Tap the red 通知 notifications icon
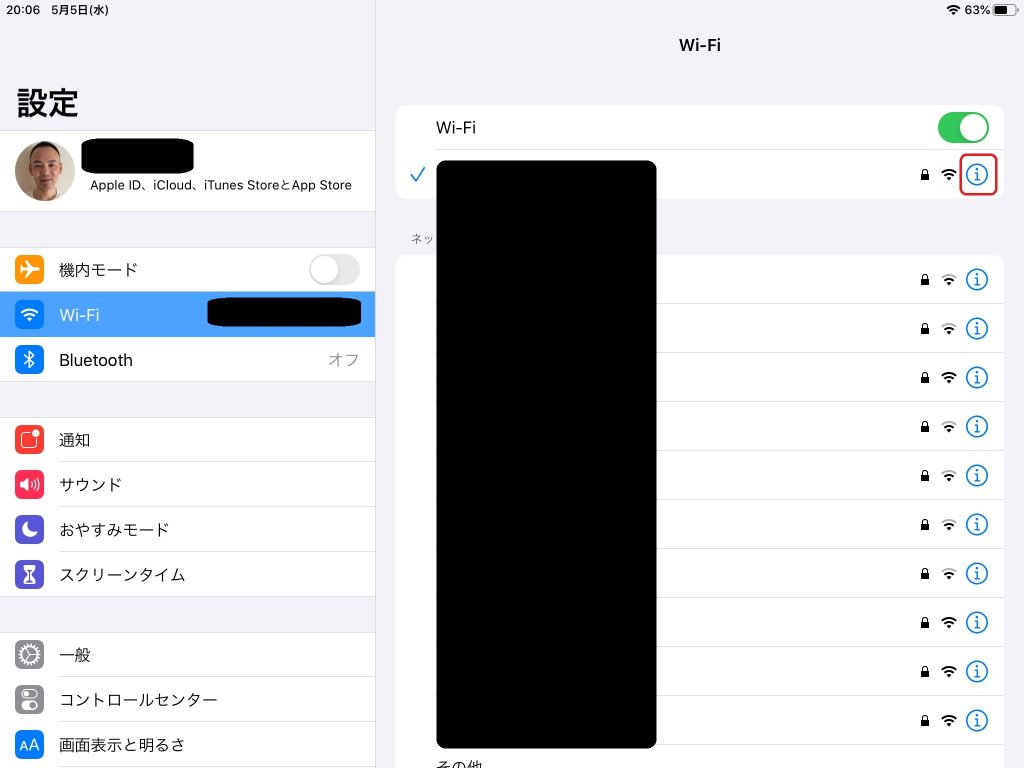 (30, 440)
